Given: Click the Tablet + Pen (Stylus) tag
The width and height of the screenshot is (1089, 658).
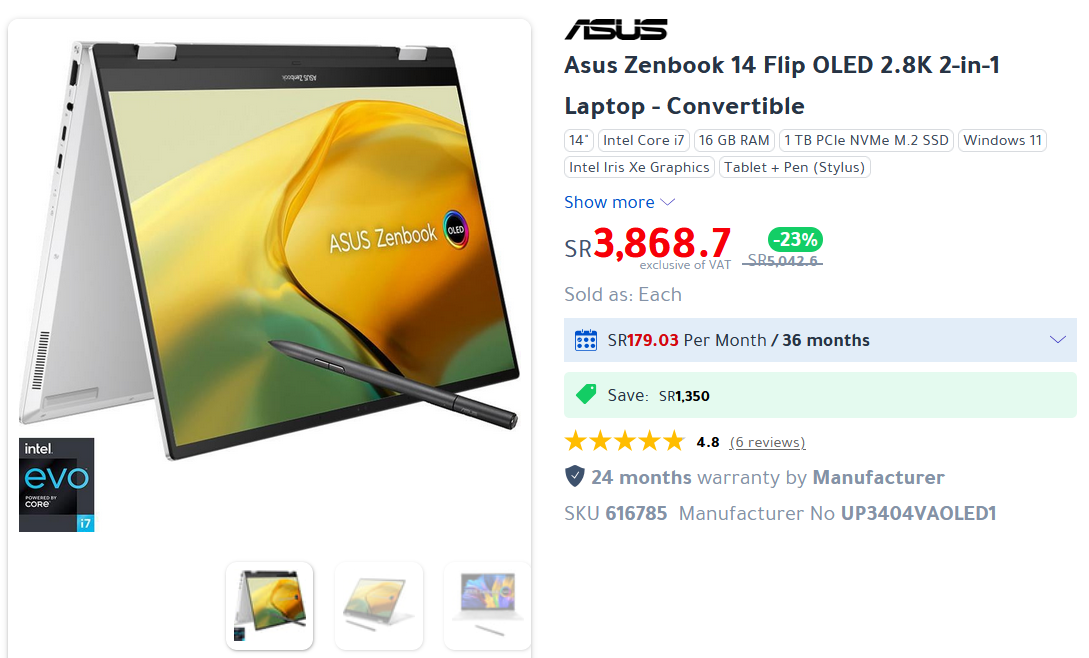Looking at the screenshot, I should 795,167.
